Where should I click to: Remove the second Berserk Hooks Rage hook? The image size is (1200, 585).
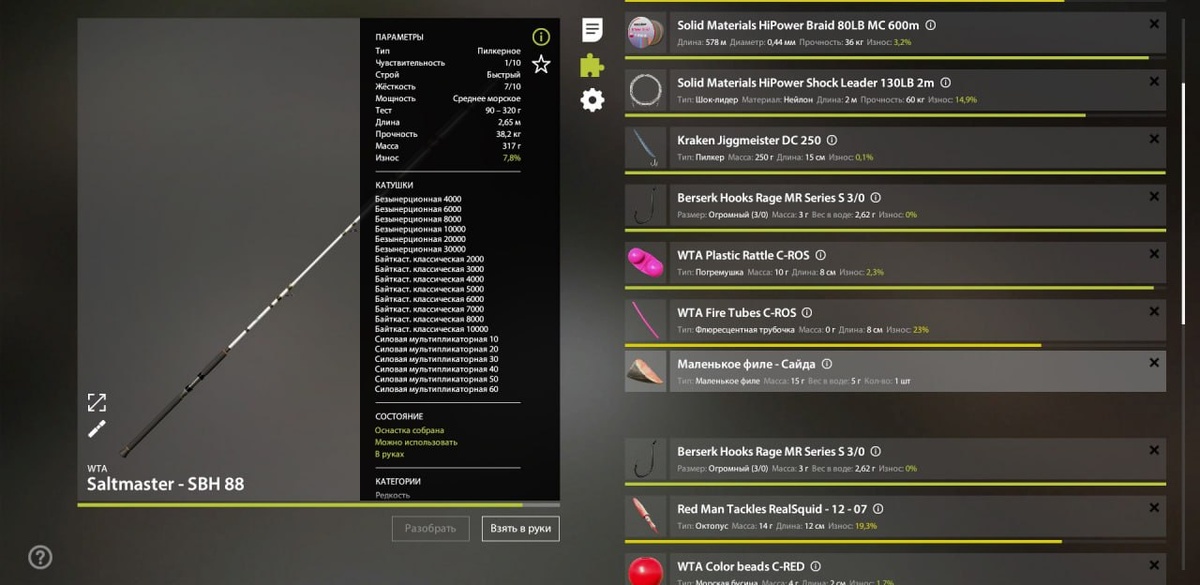1154,450
